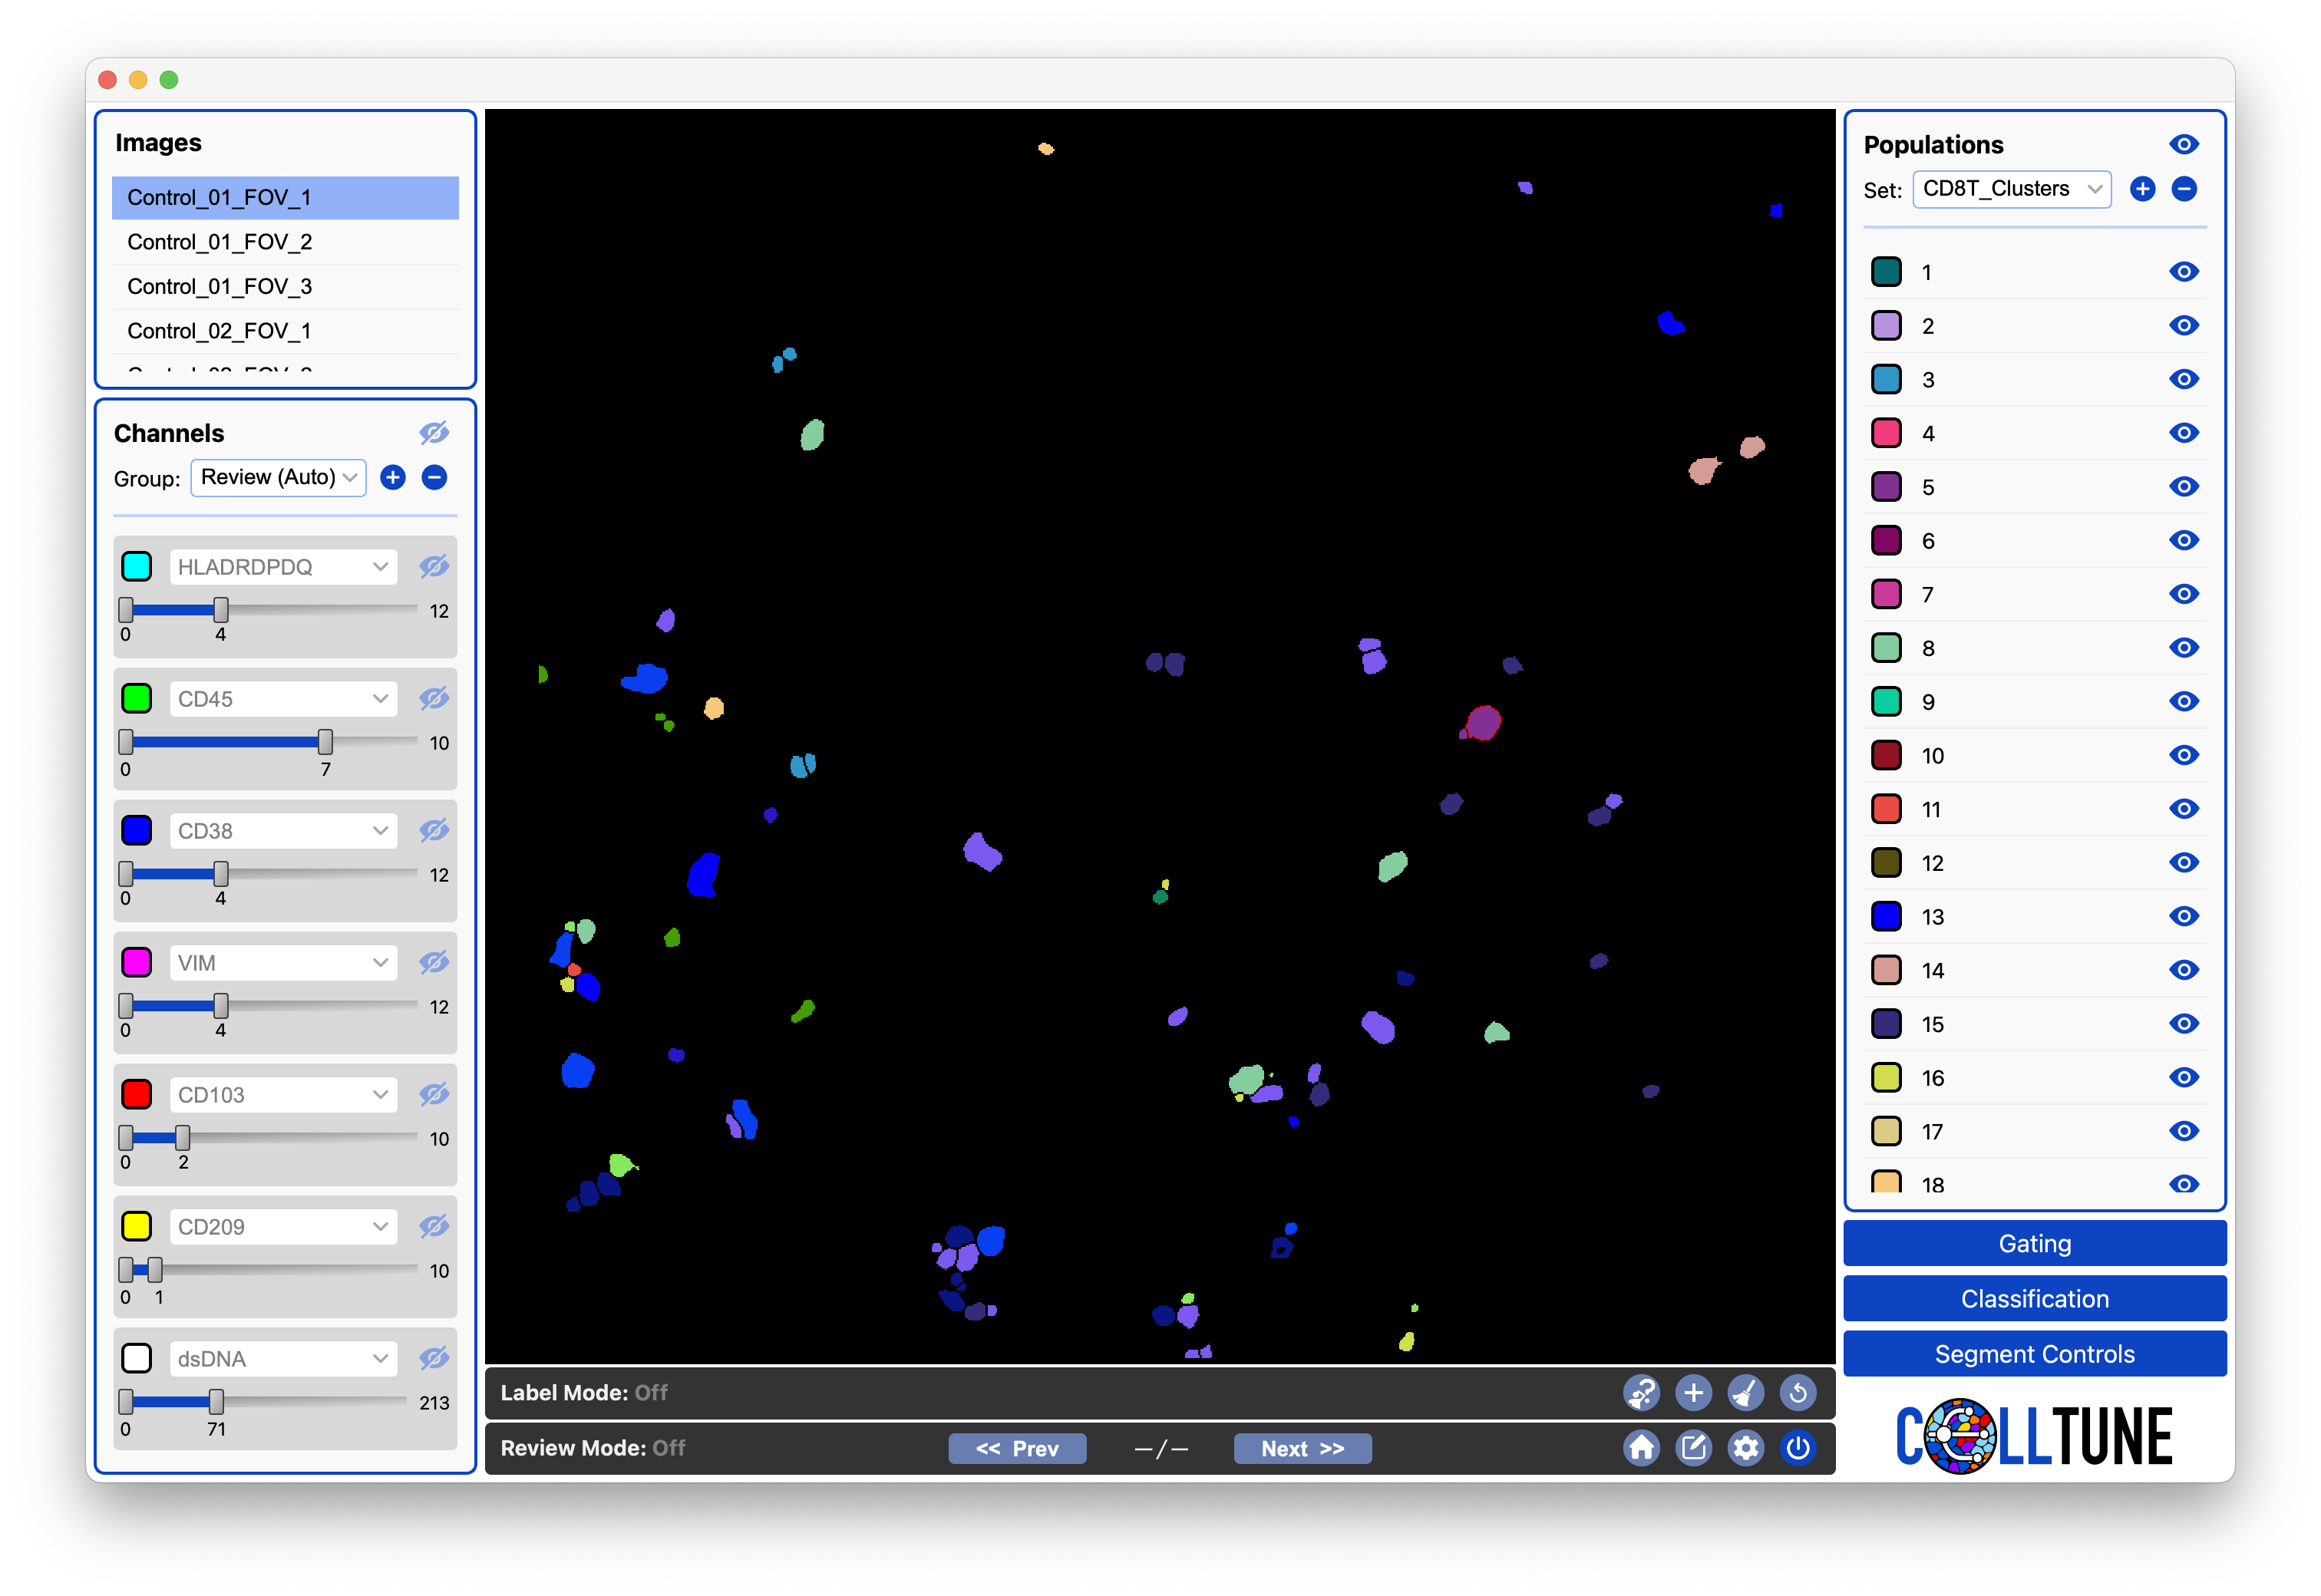2321x1596 pixels.
Task: Open the edit/annotate icon near Review Mode
Action: (x=1694, y=1447)
